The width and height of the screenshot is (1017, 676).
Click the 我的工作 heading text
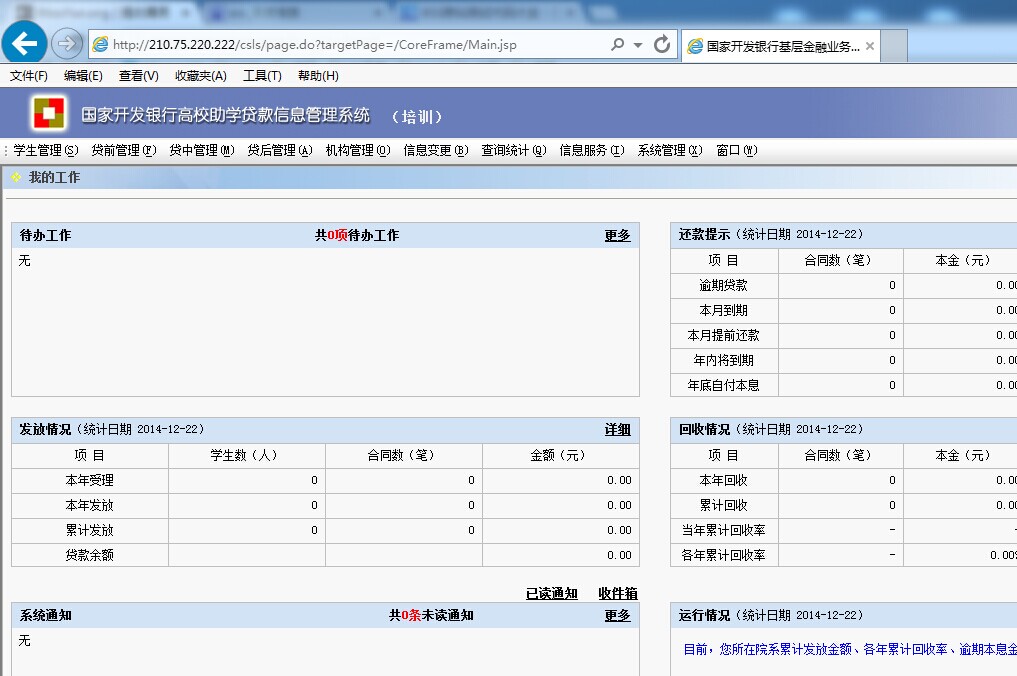point(54,177)
